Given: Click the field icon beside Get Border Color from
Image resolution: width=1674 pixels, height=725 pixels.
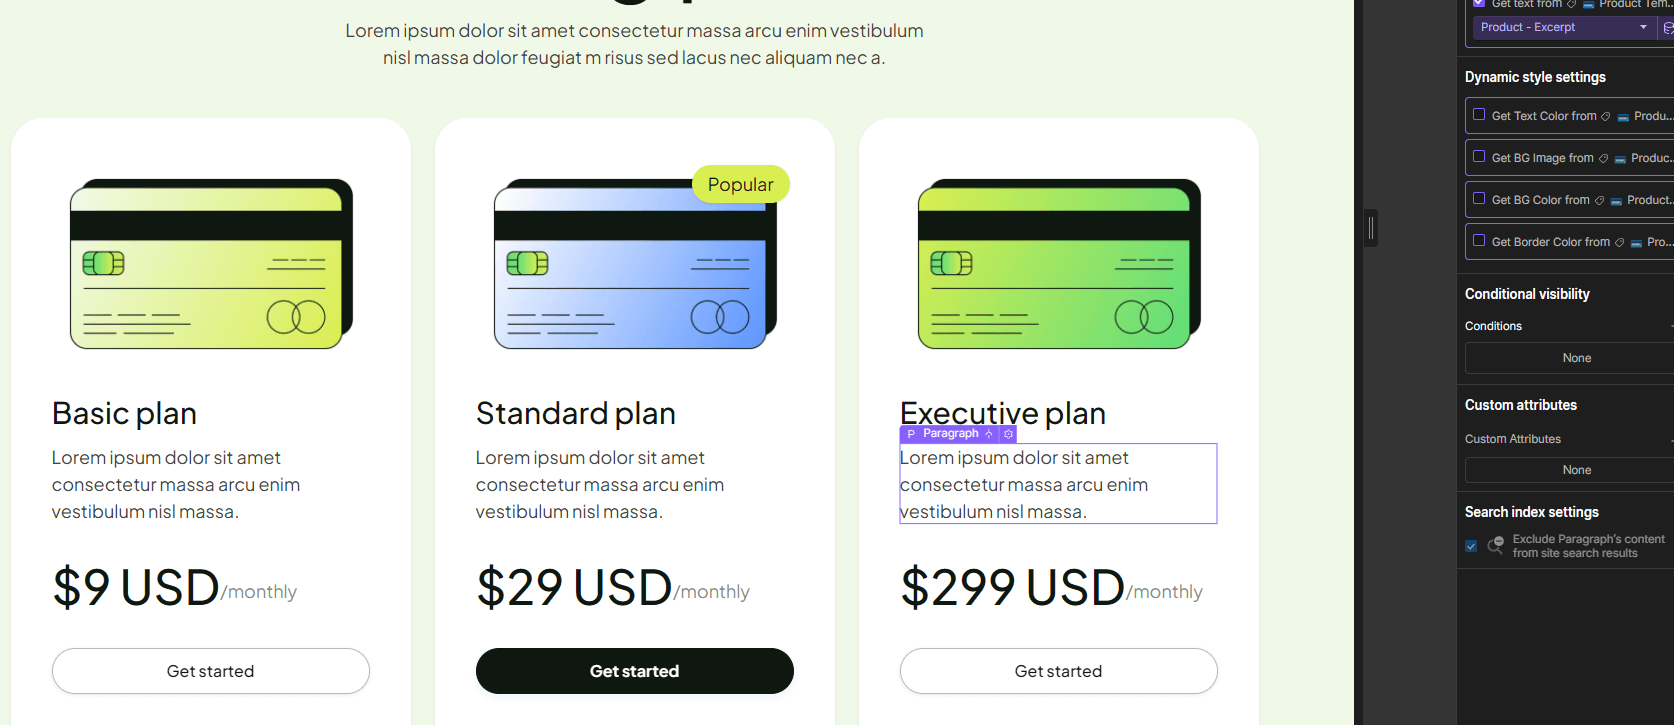Looking at the screenshot, I should click(1636, 242).
